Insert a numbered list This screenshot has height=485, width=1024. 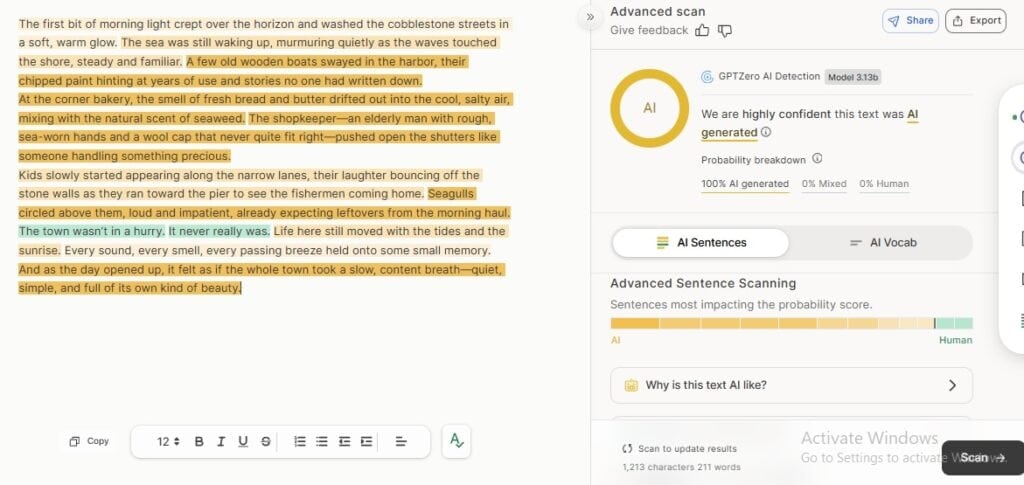coord(299,441)
